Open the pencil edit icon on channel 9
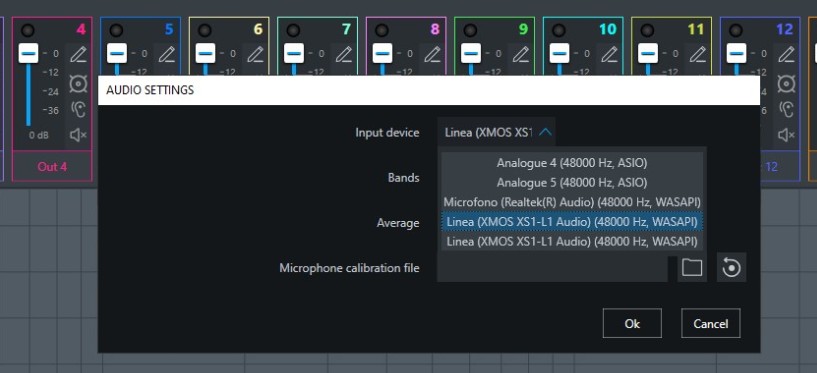The width and height of the screenshot is (817, 373). click(521, 54)
